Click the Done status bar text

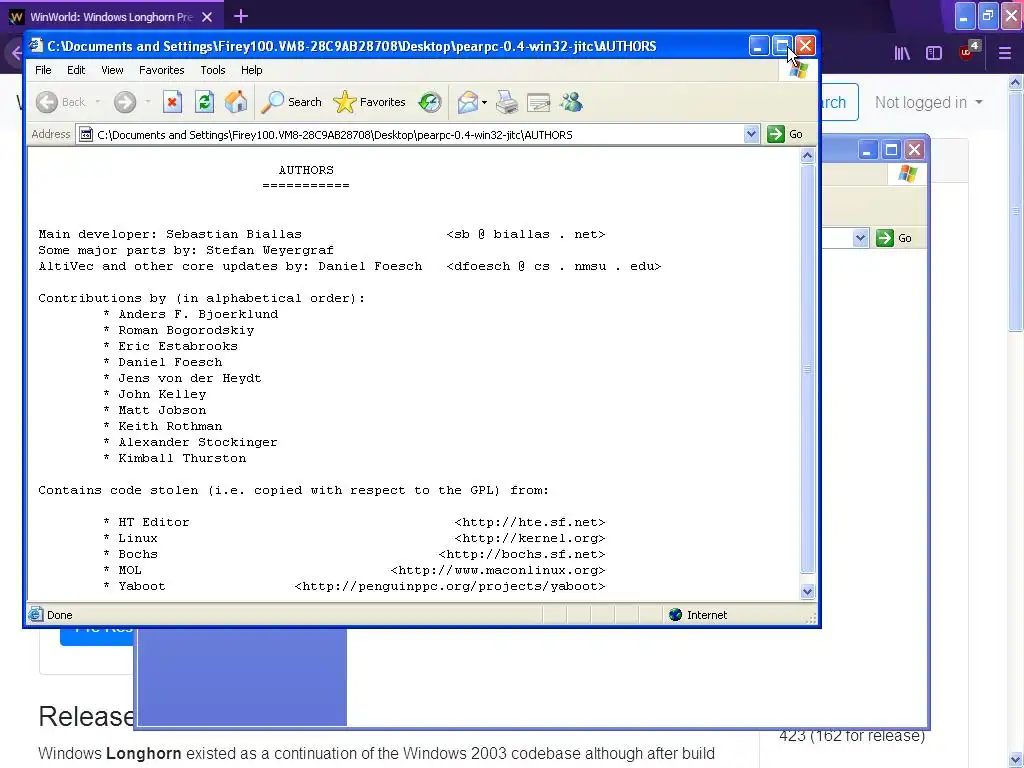pyautogui.click(x=59, y=615)
